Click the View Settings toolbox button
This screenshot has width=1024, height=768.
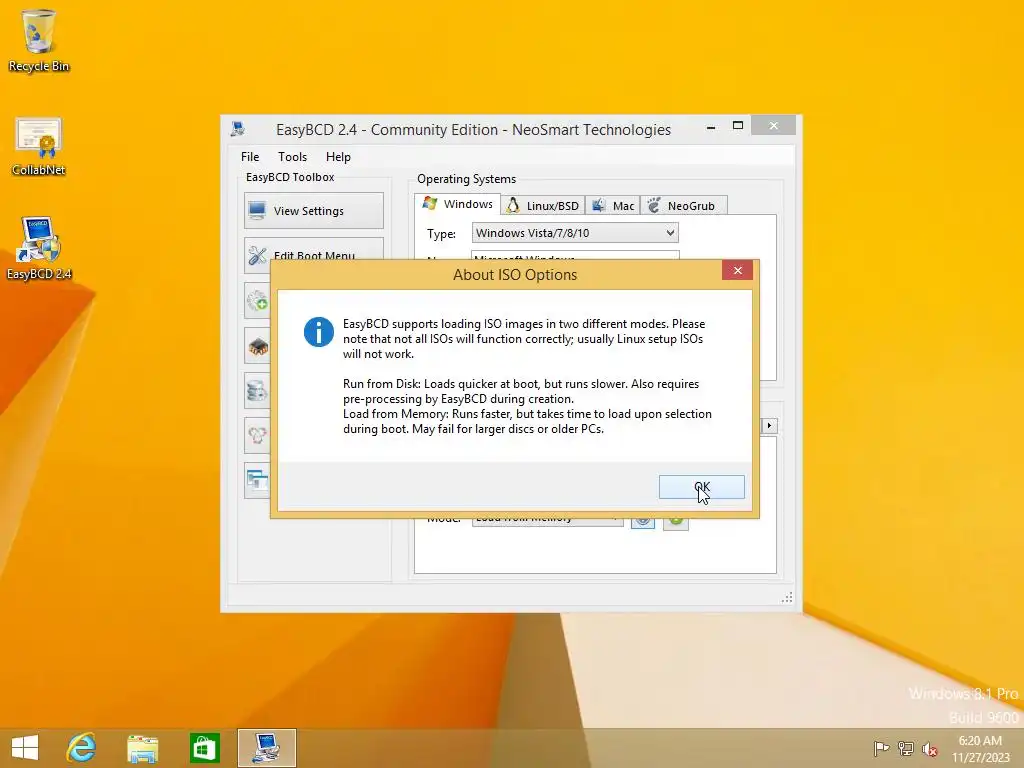(x=313, y=211)
